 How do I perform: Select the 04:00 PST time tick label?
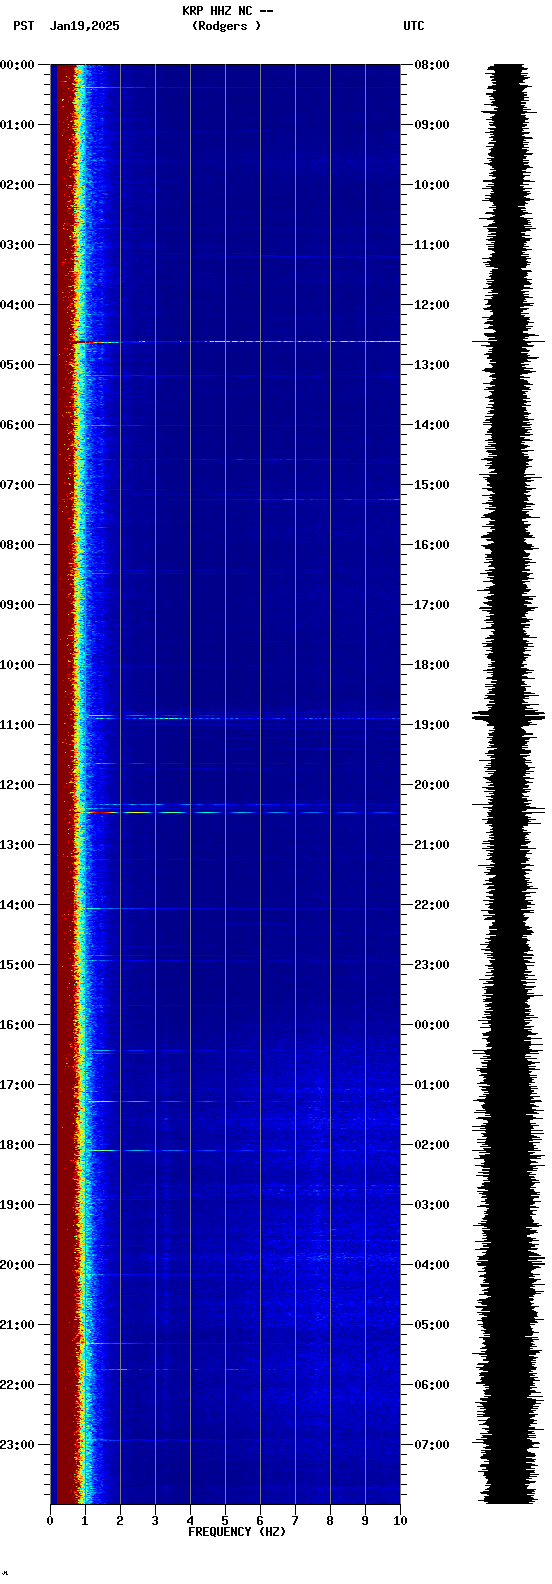[17, 305]
